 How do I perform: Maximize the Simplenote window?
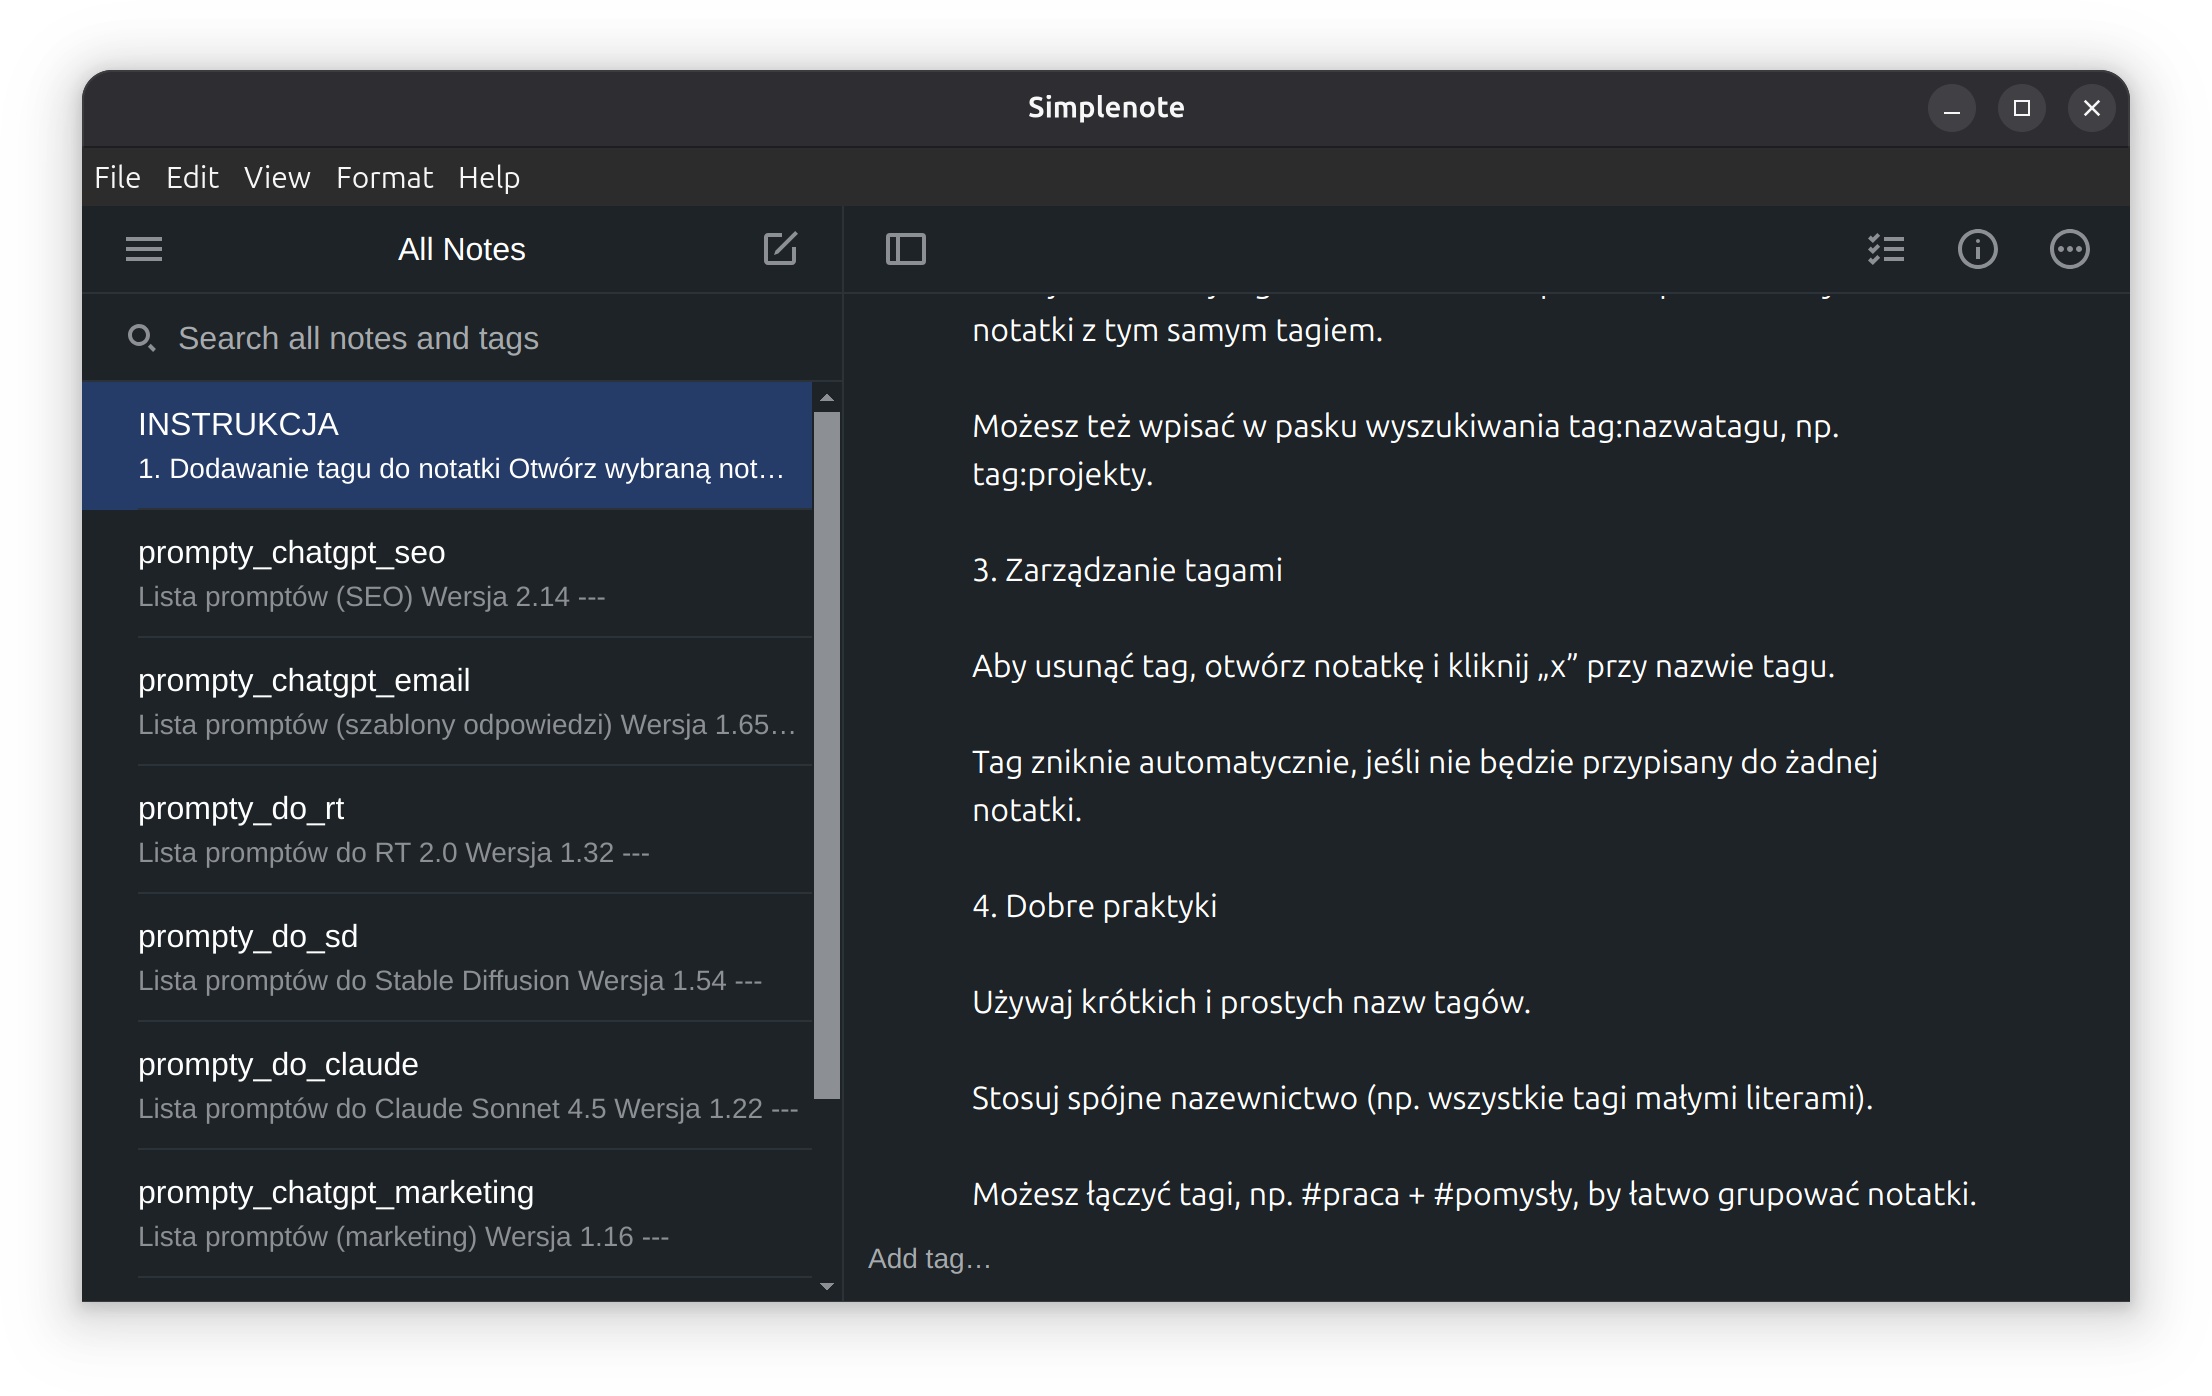2021,108
